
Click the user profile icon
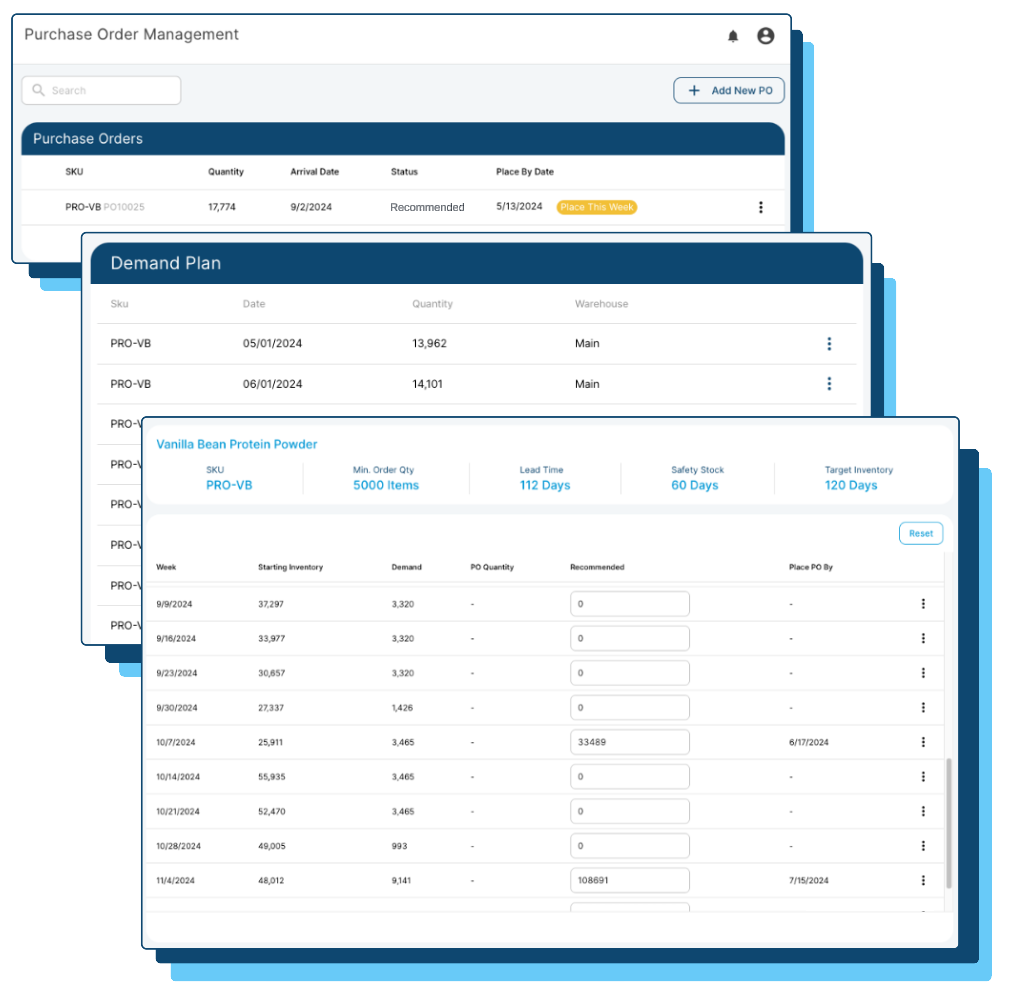[765, 36]
